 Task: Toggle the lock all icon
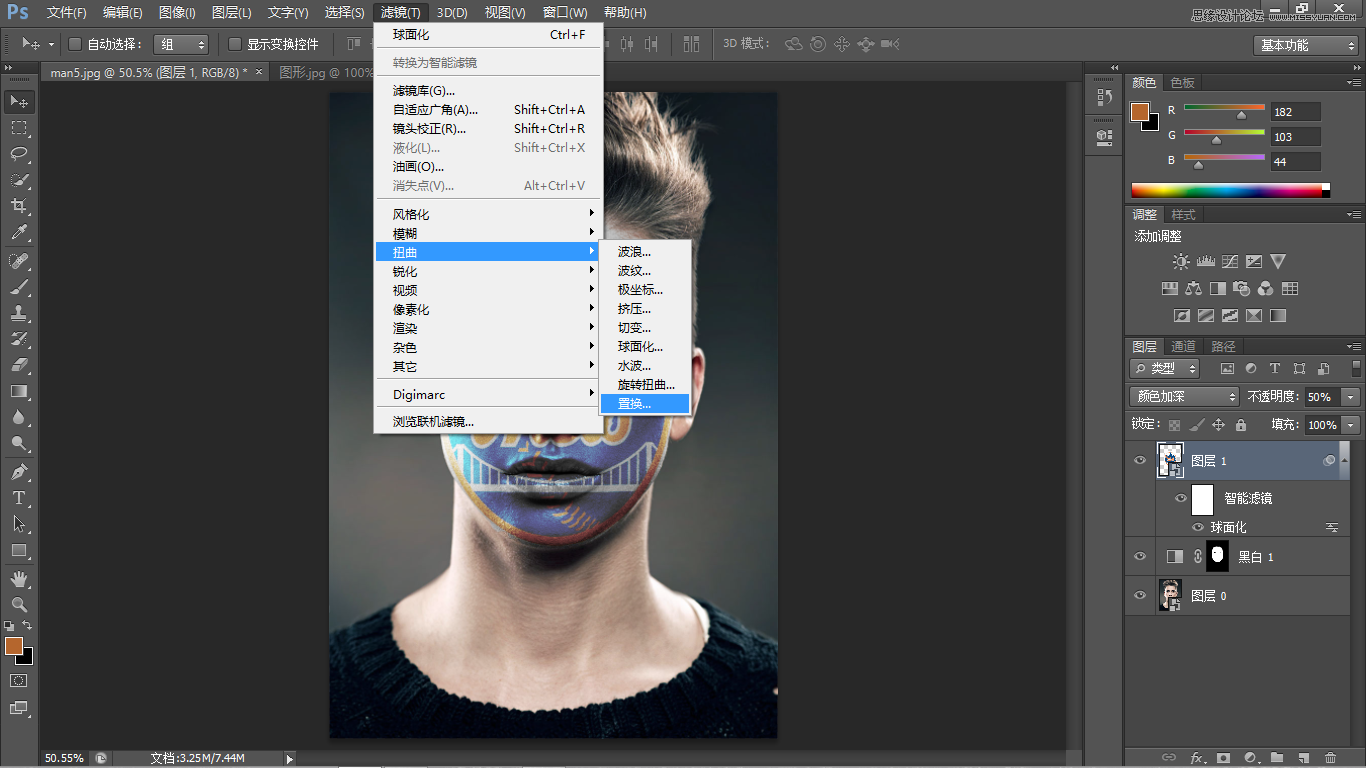pyautogui.click(x=1241, y=425)
